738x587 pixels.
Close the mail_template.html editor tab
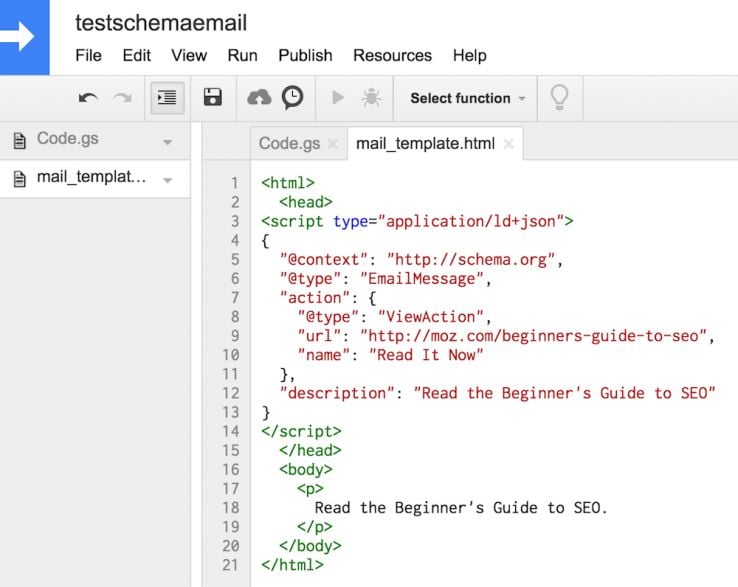[508, 144]
